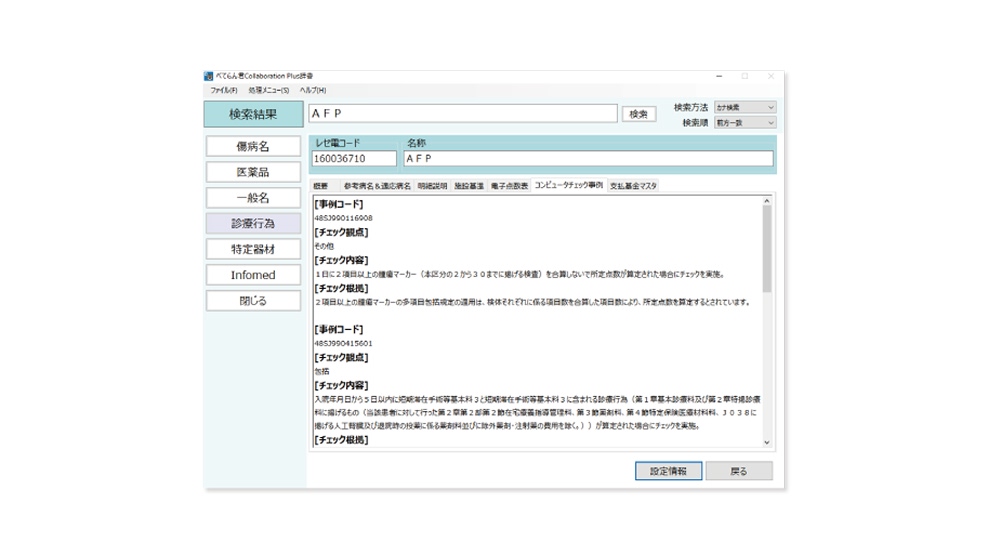Click the app icon in the title bar
Screen dimensions: 988x556
point(208,77)
